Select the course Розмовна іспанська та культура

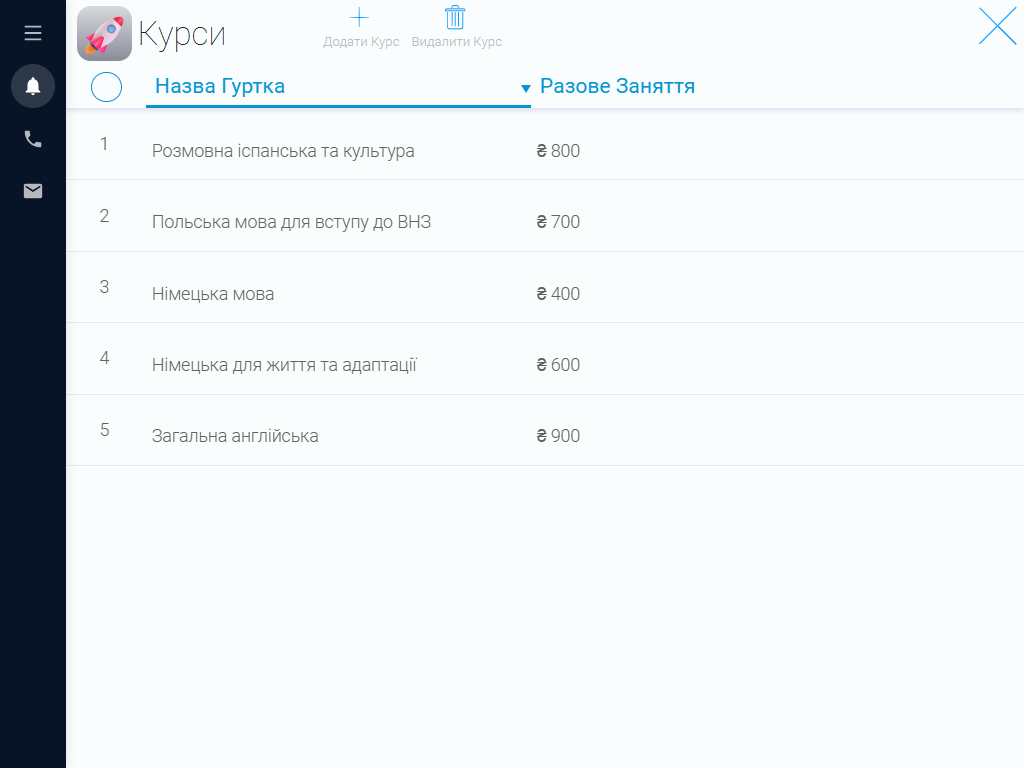click(283, 151)
